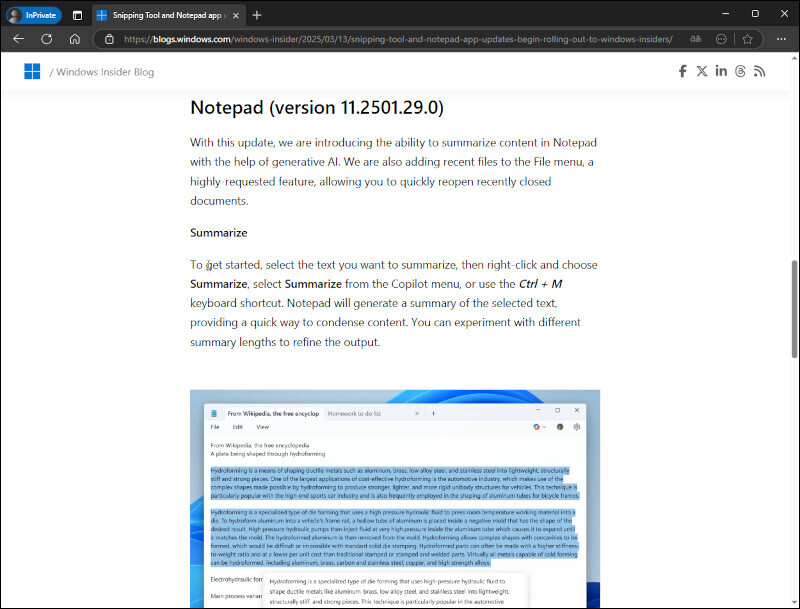The height and width of the screenshot is (609, 800).
Task: Click the page vertical scrollbar thumb
Action: click(x=794, y=309)
